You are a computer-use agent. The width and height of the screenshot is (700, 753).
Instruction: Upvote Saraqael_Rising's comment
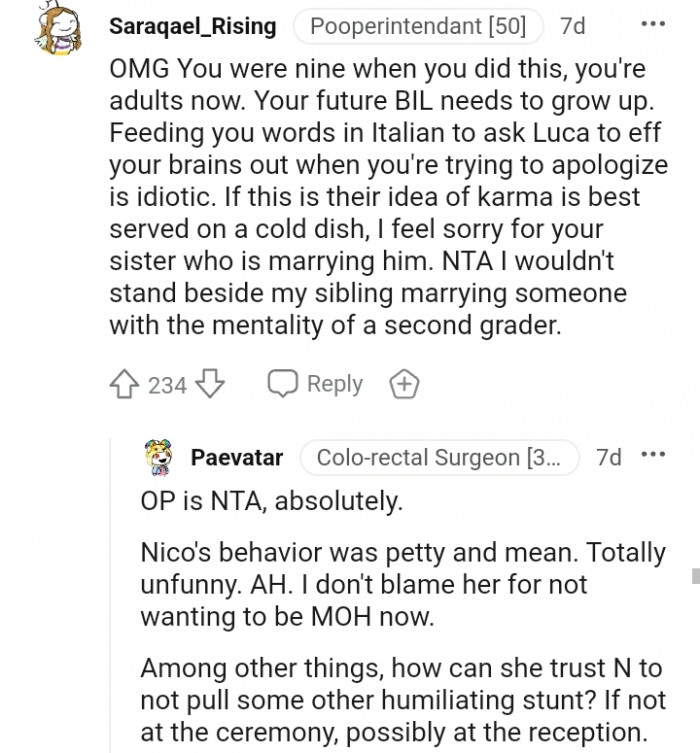pyautogui.click(x=125, y=384)
